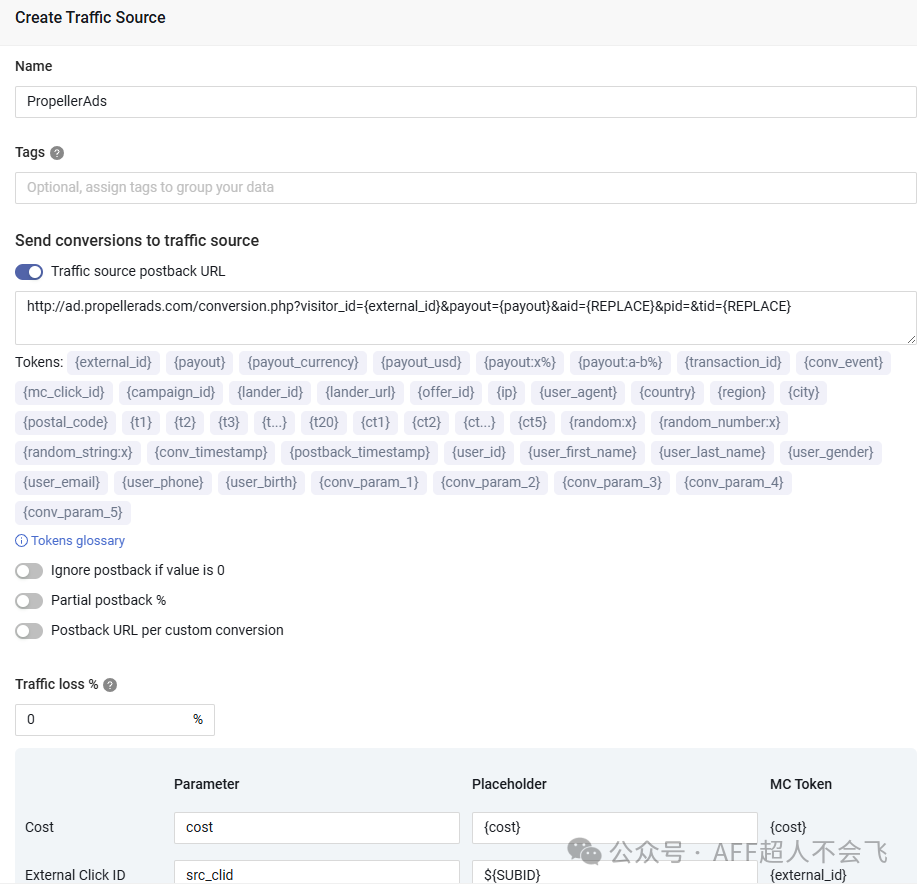Expand the {t...} token group

274,422
